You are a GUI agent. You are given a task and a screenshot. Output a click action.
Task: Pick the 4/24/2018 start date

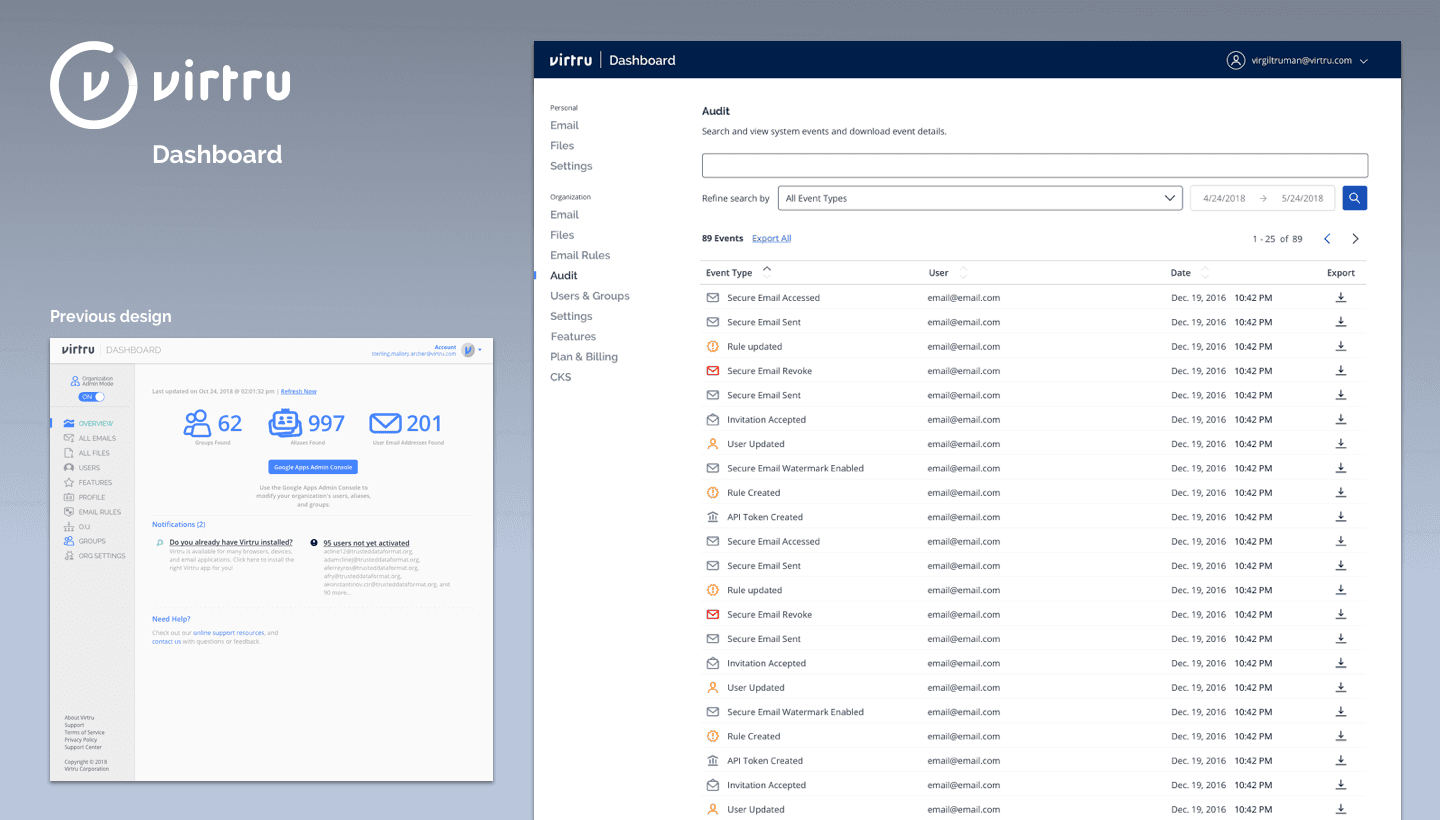click(x=1224, y=198)
